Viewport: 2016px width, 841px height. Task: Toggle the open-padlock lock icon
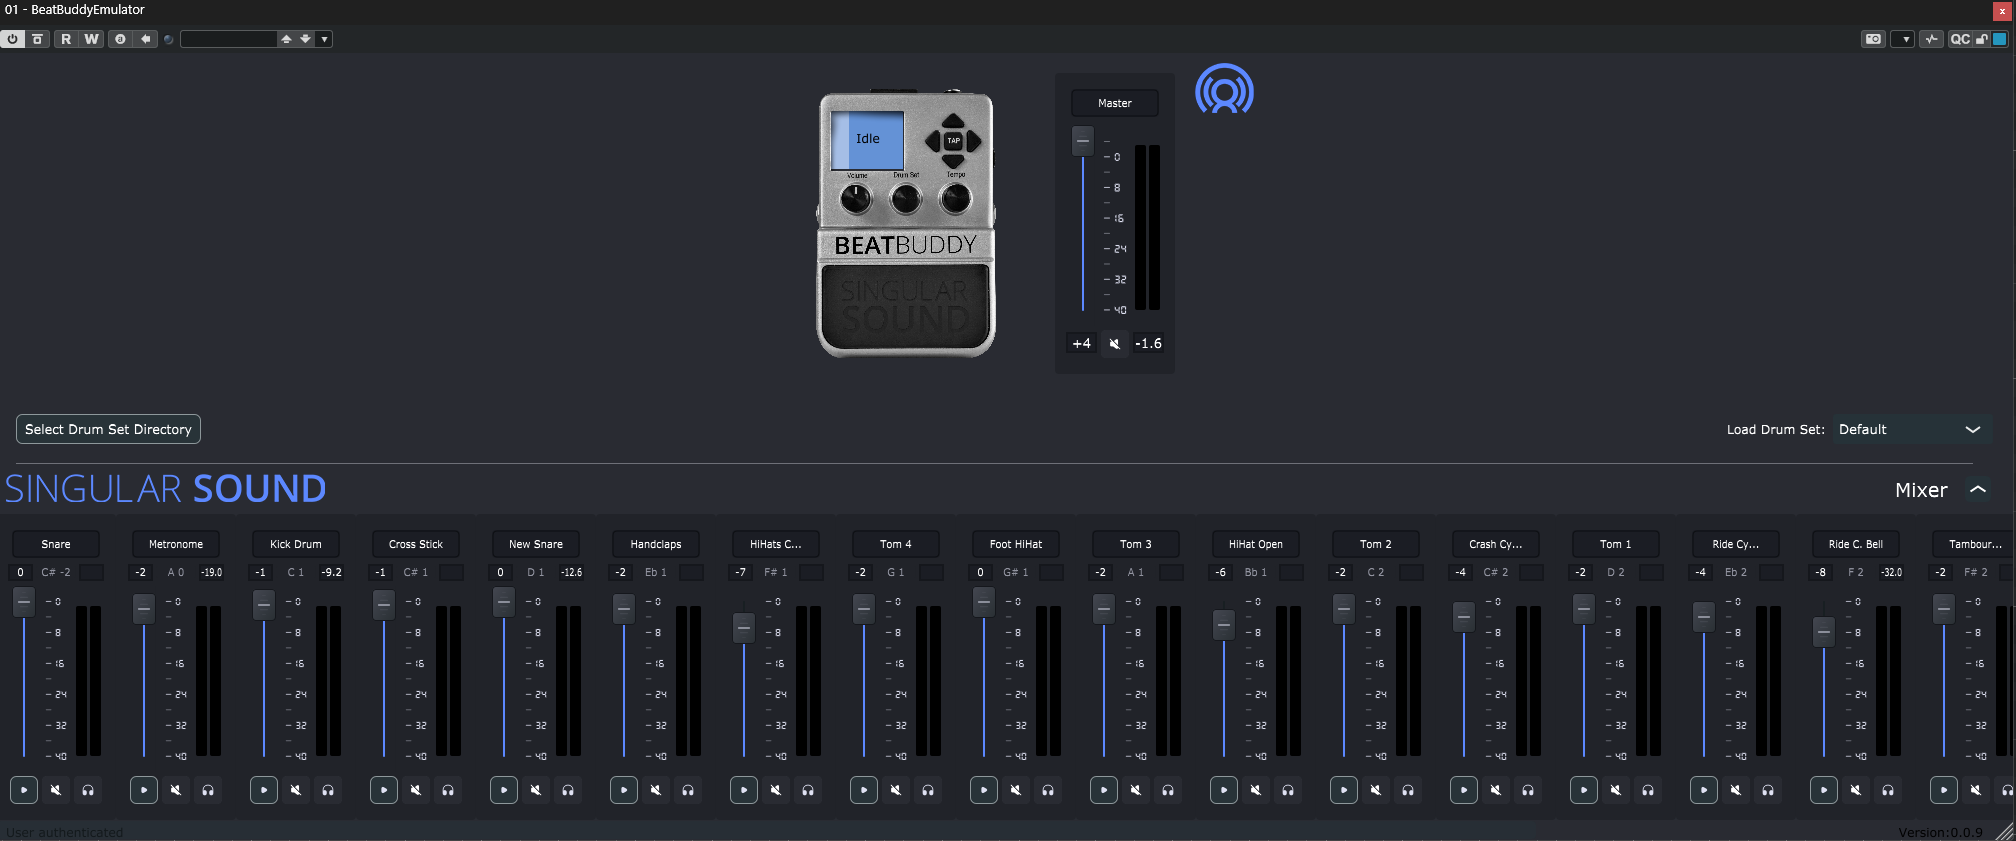[x=1981, y=39]
